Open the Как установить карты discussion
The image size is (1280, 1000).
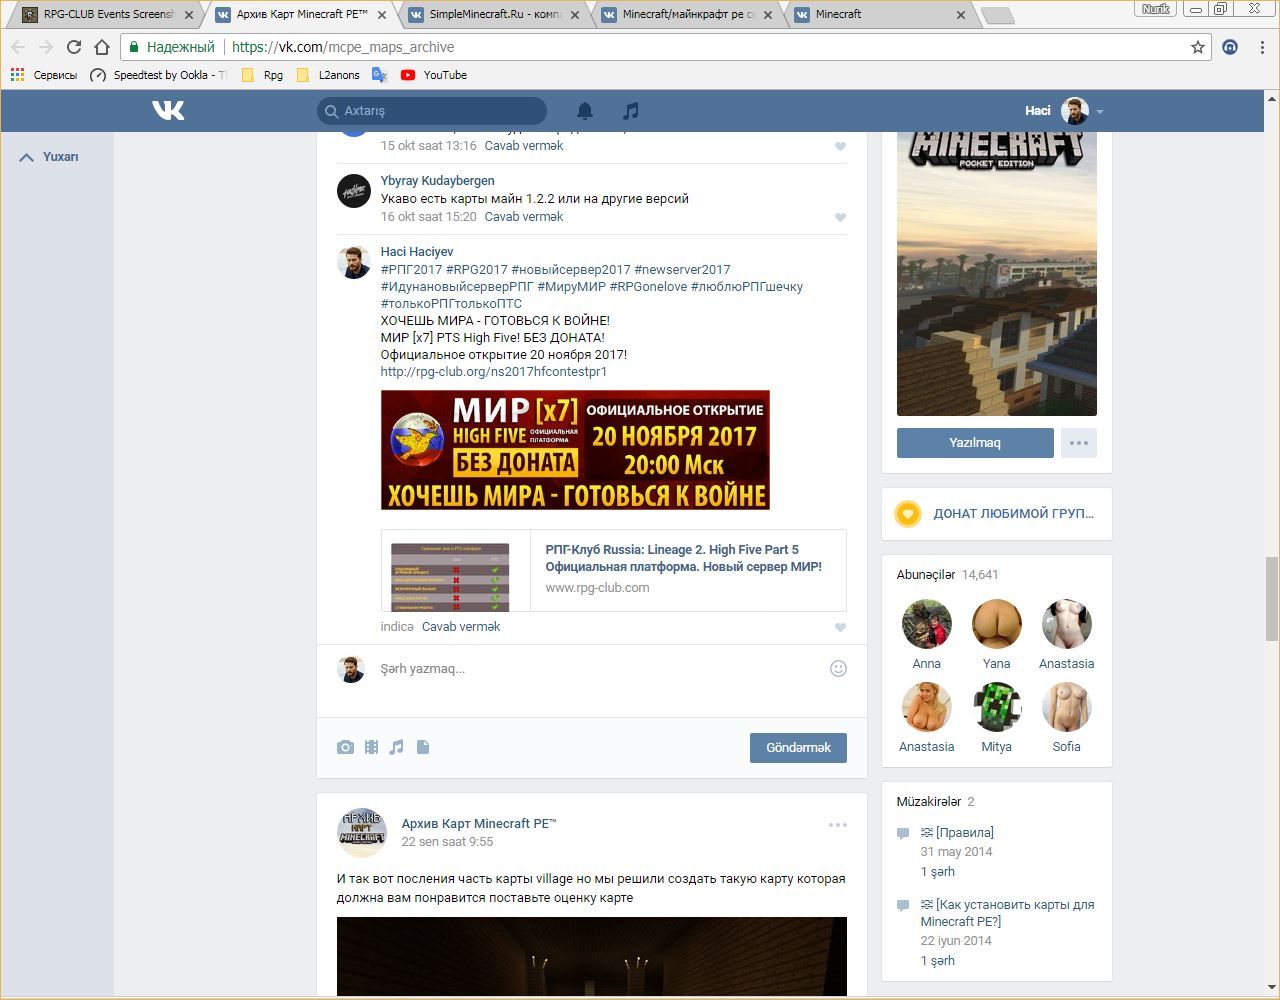(x=1008, y=913)
